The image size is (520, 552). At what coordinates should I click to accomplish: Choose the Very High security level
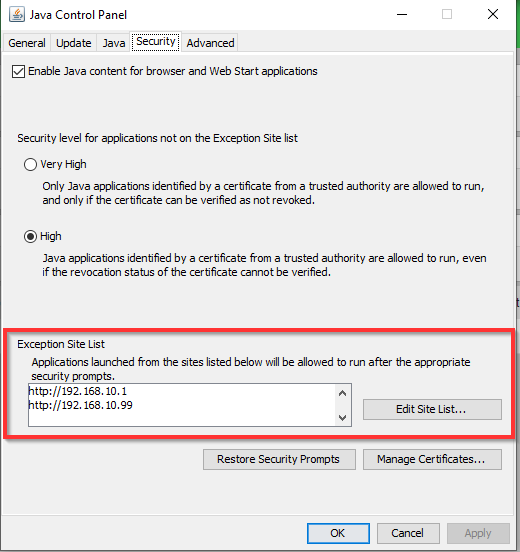(30, 164)
